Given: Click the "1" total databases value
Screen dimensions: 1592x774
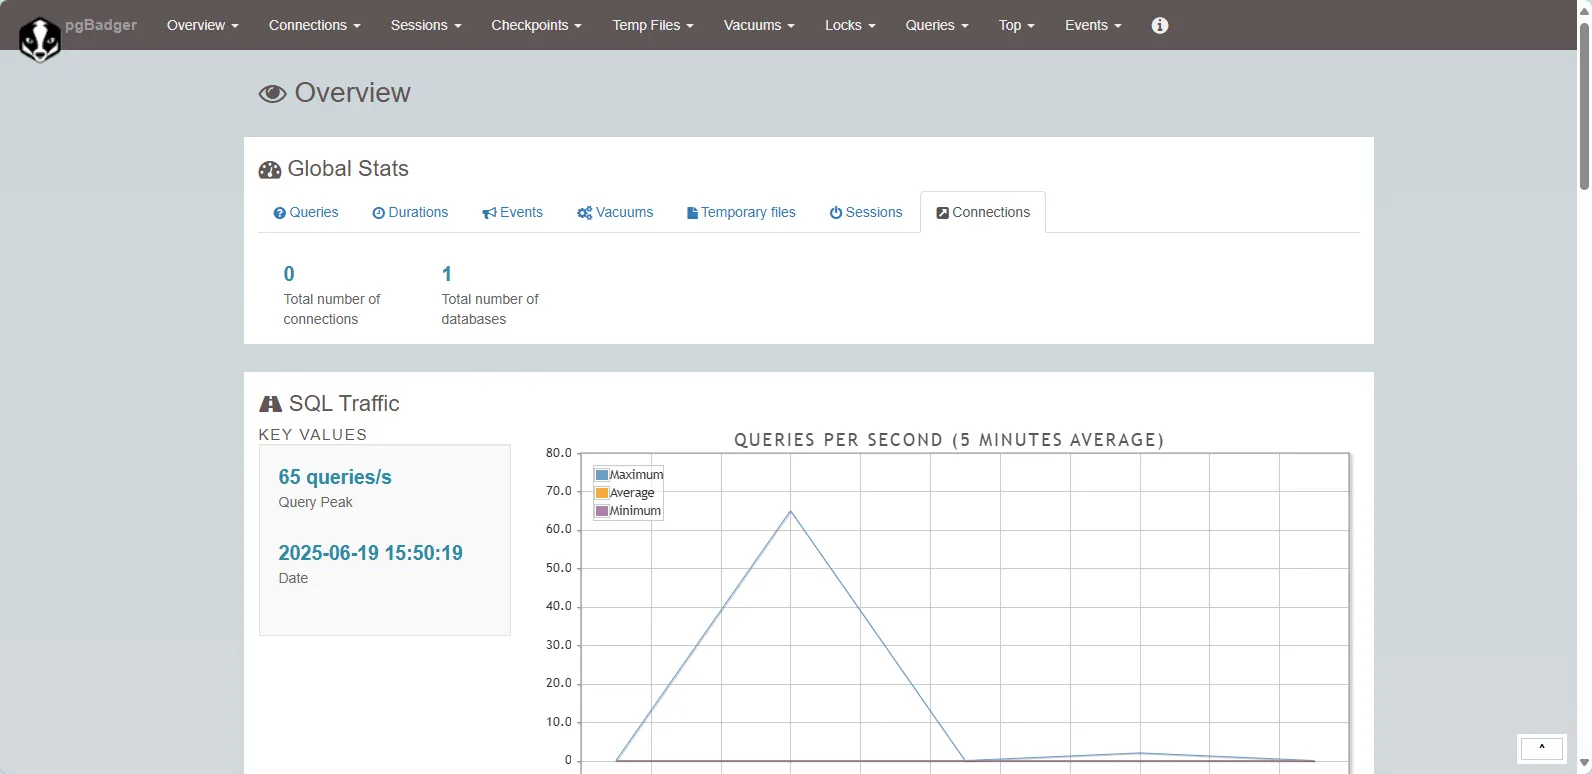Looking at the screenshot, I should 447,274.
